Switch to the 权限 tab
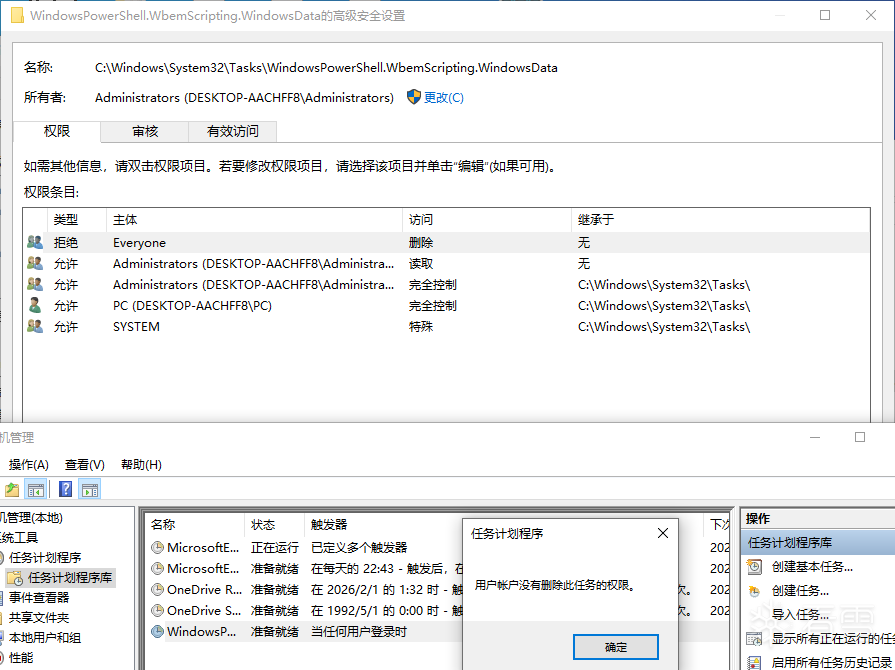 pos(57,131)
